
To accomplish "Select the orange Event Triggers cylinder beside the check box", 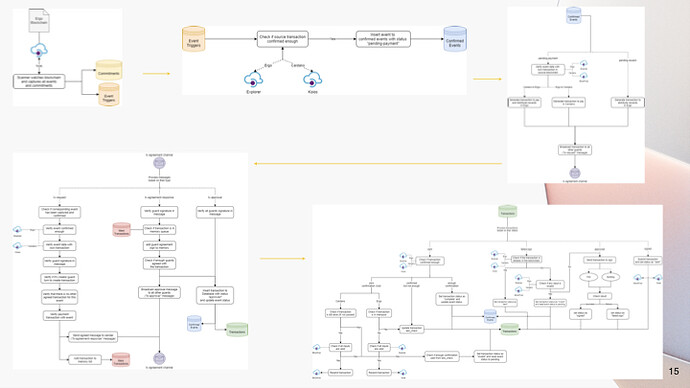I will pos(193,39).
